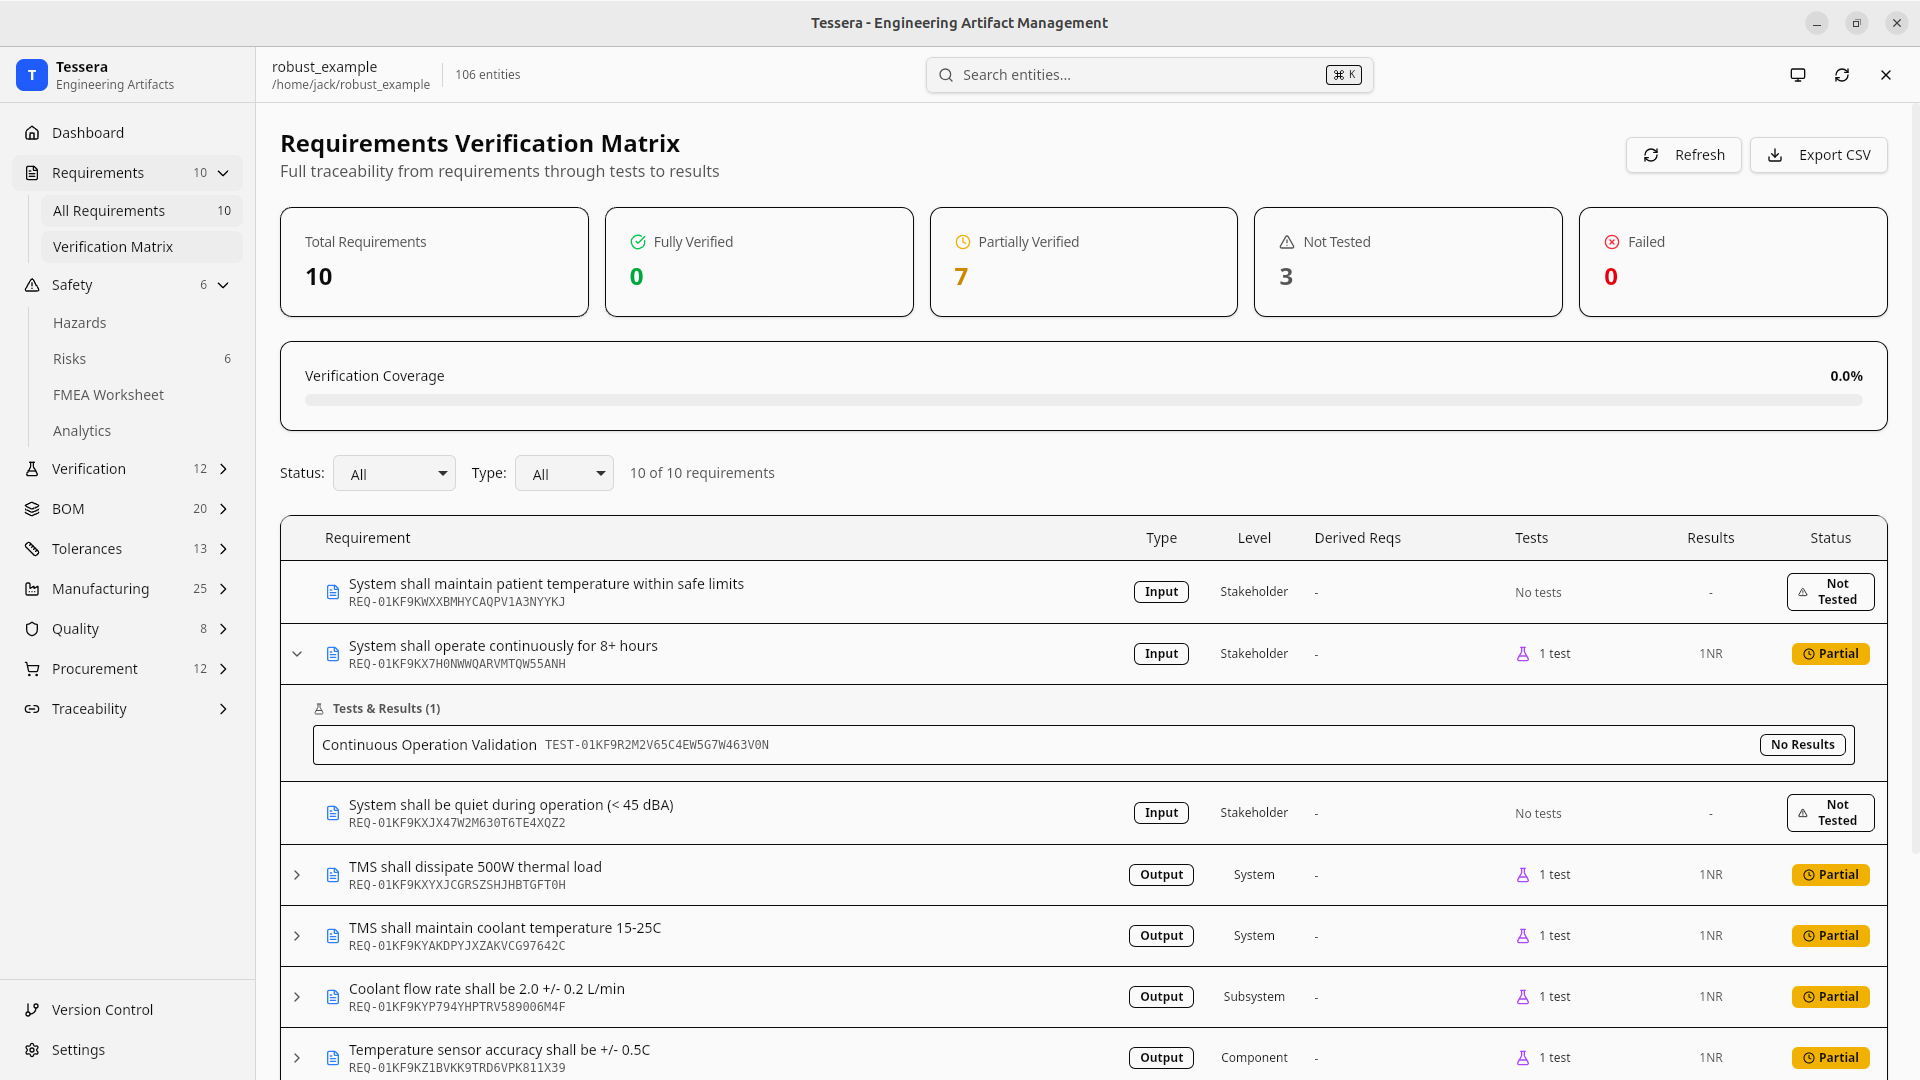Click the Refresh button above the matrix
Image resolution: width=1920 pixels, height=1080 pixels.
click(x=1684, y=155)
